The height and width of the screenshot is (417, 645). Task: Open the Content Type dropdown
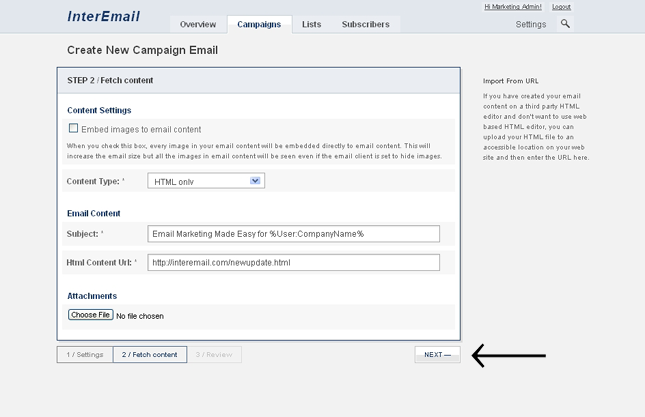click(x=205, y=181)
